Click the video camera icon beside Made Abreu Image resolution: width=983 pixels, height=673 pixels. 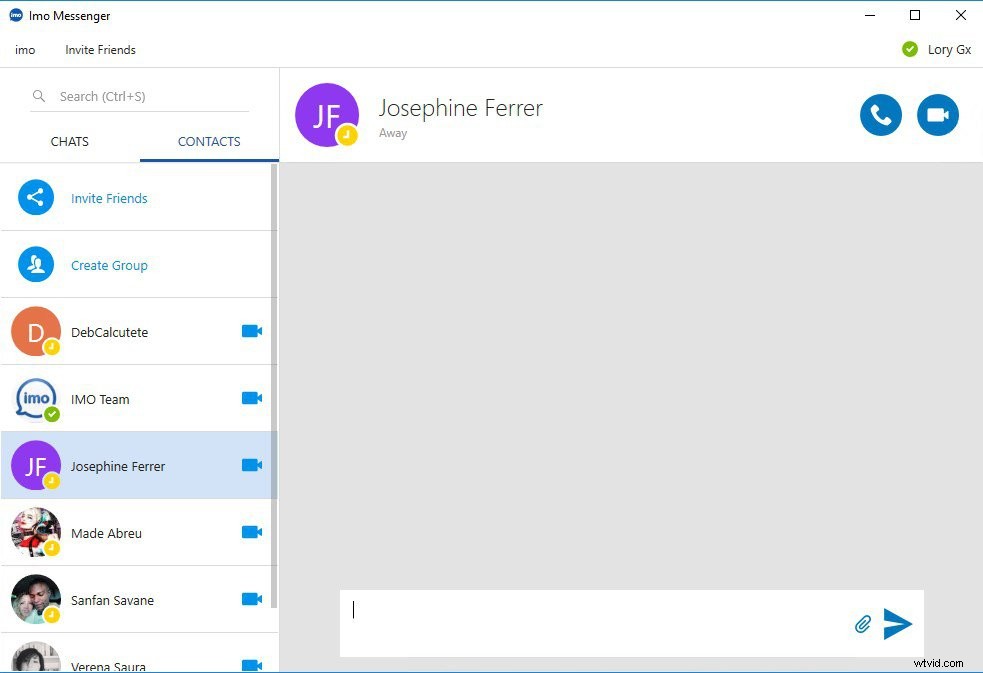coord(251,531)
